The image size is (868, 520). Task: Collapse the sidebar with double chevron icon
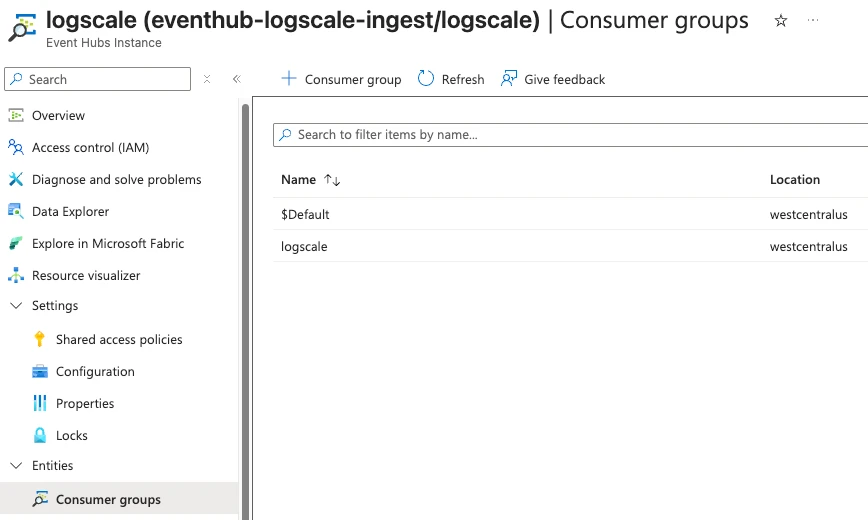[x=237, y=79]
